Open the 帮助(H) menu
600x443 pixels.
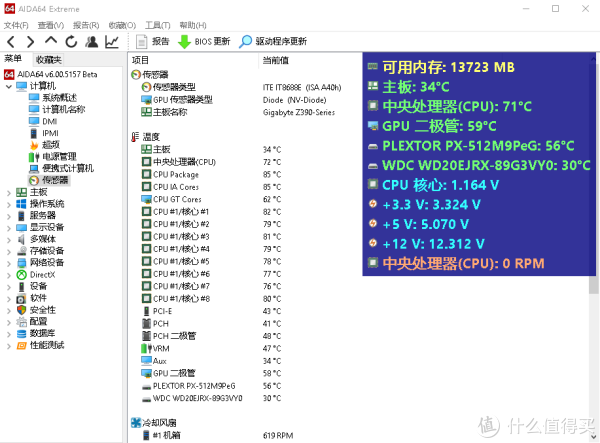point(193,25)
